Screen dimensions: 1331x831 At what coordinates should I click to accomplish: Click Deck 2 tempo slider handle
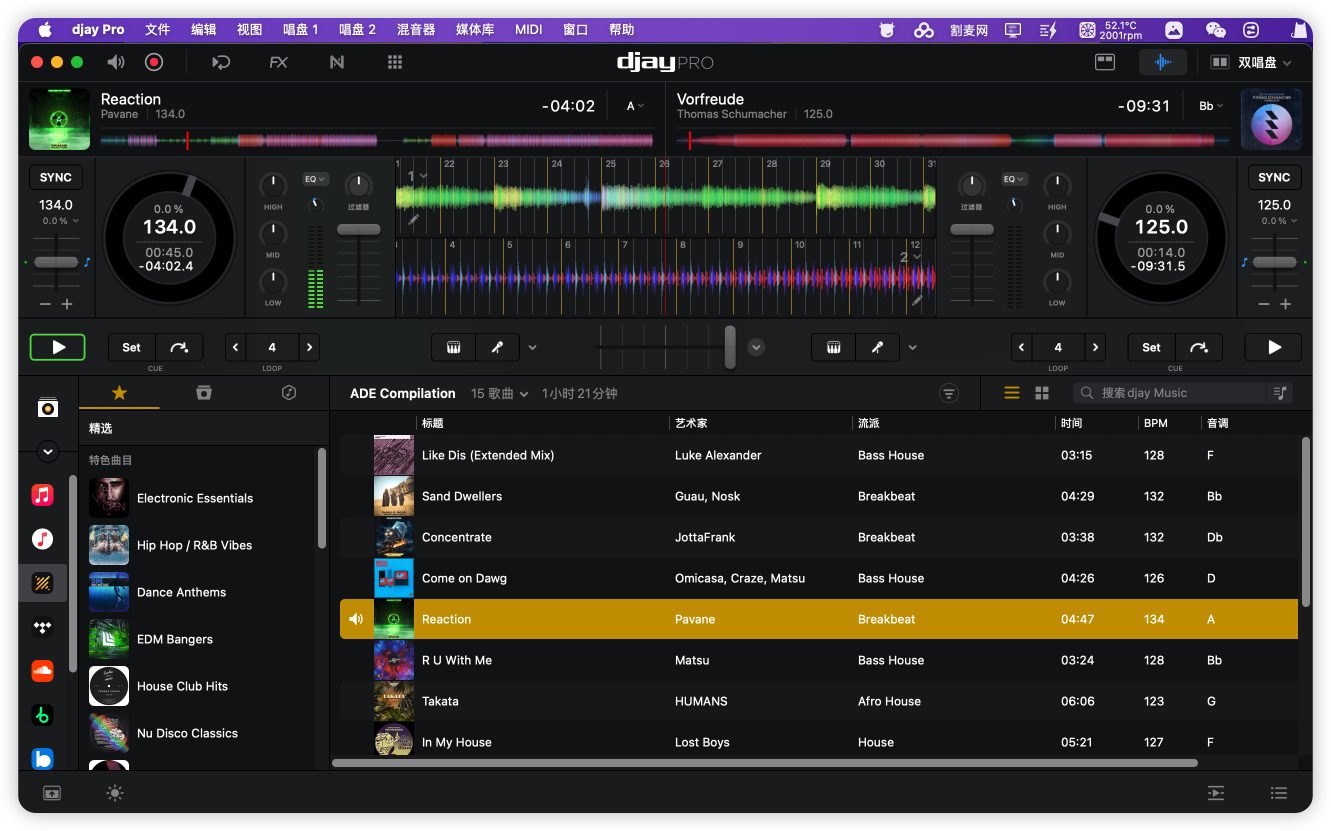tap(1274, 262)
